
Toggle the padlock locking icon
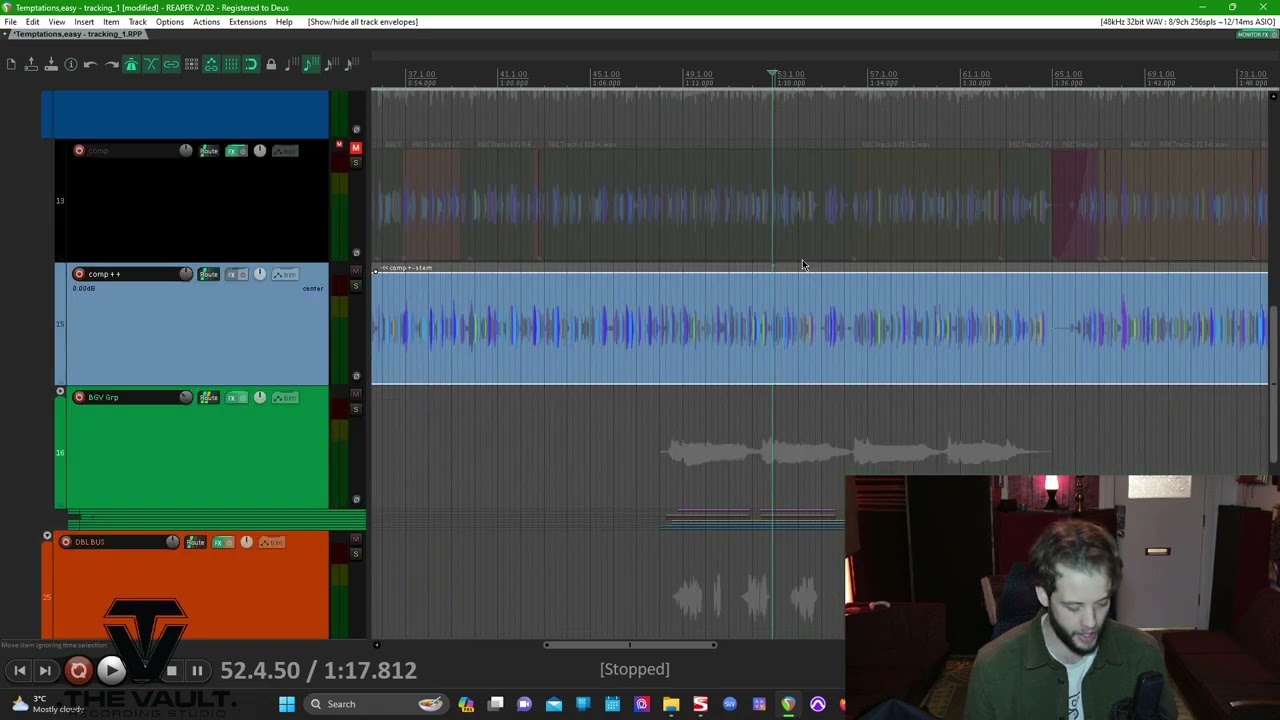coord(271,64)
